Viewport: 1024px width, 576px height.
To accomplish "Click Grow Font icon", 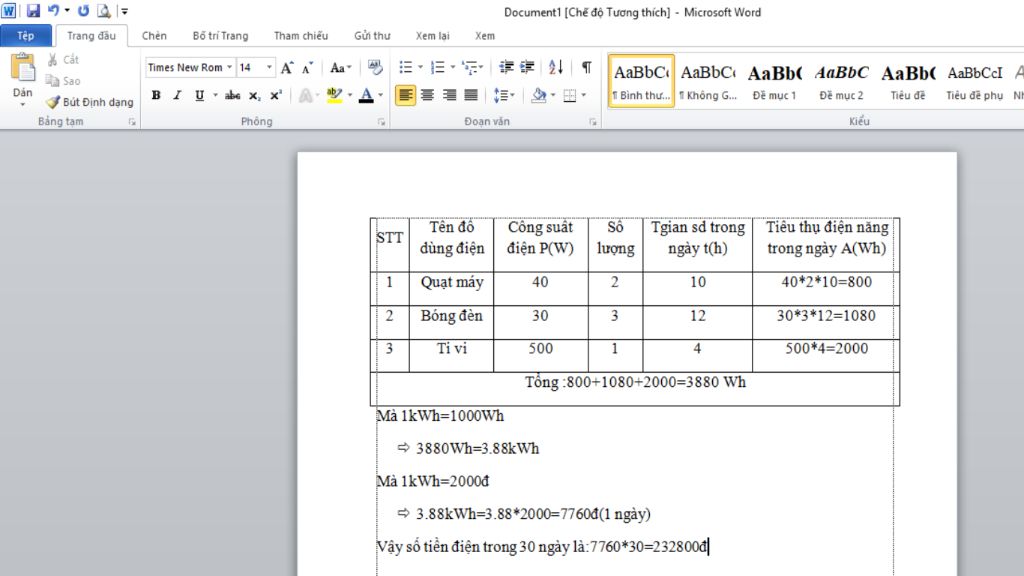I will point(287,67).
